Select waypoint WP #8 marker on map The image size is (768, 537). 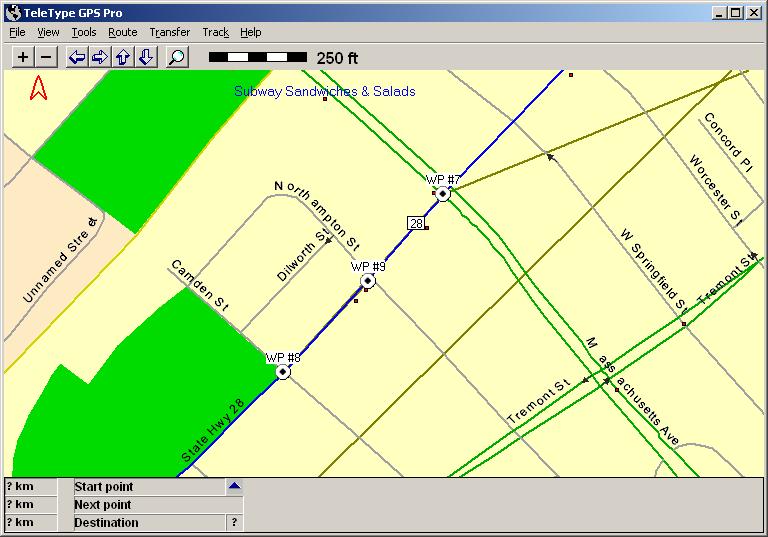(x=283, y=372)
